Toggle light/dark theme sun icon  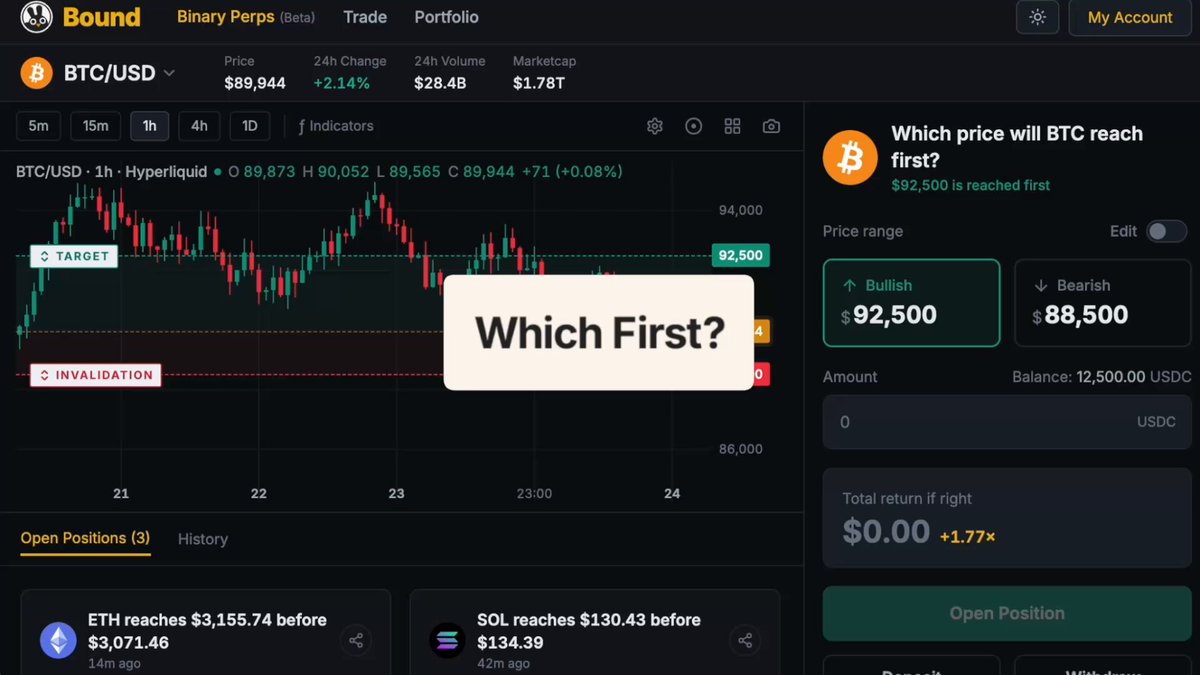coord(1037,17)
